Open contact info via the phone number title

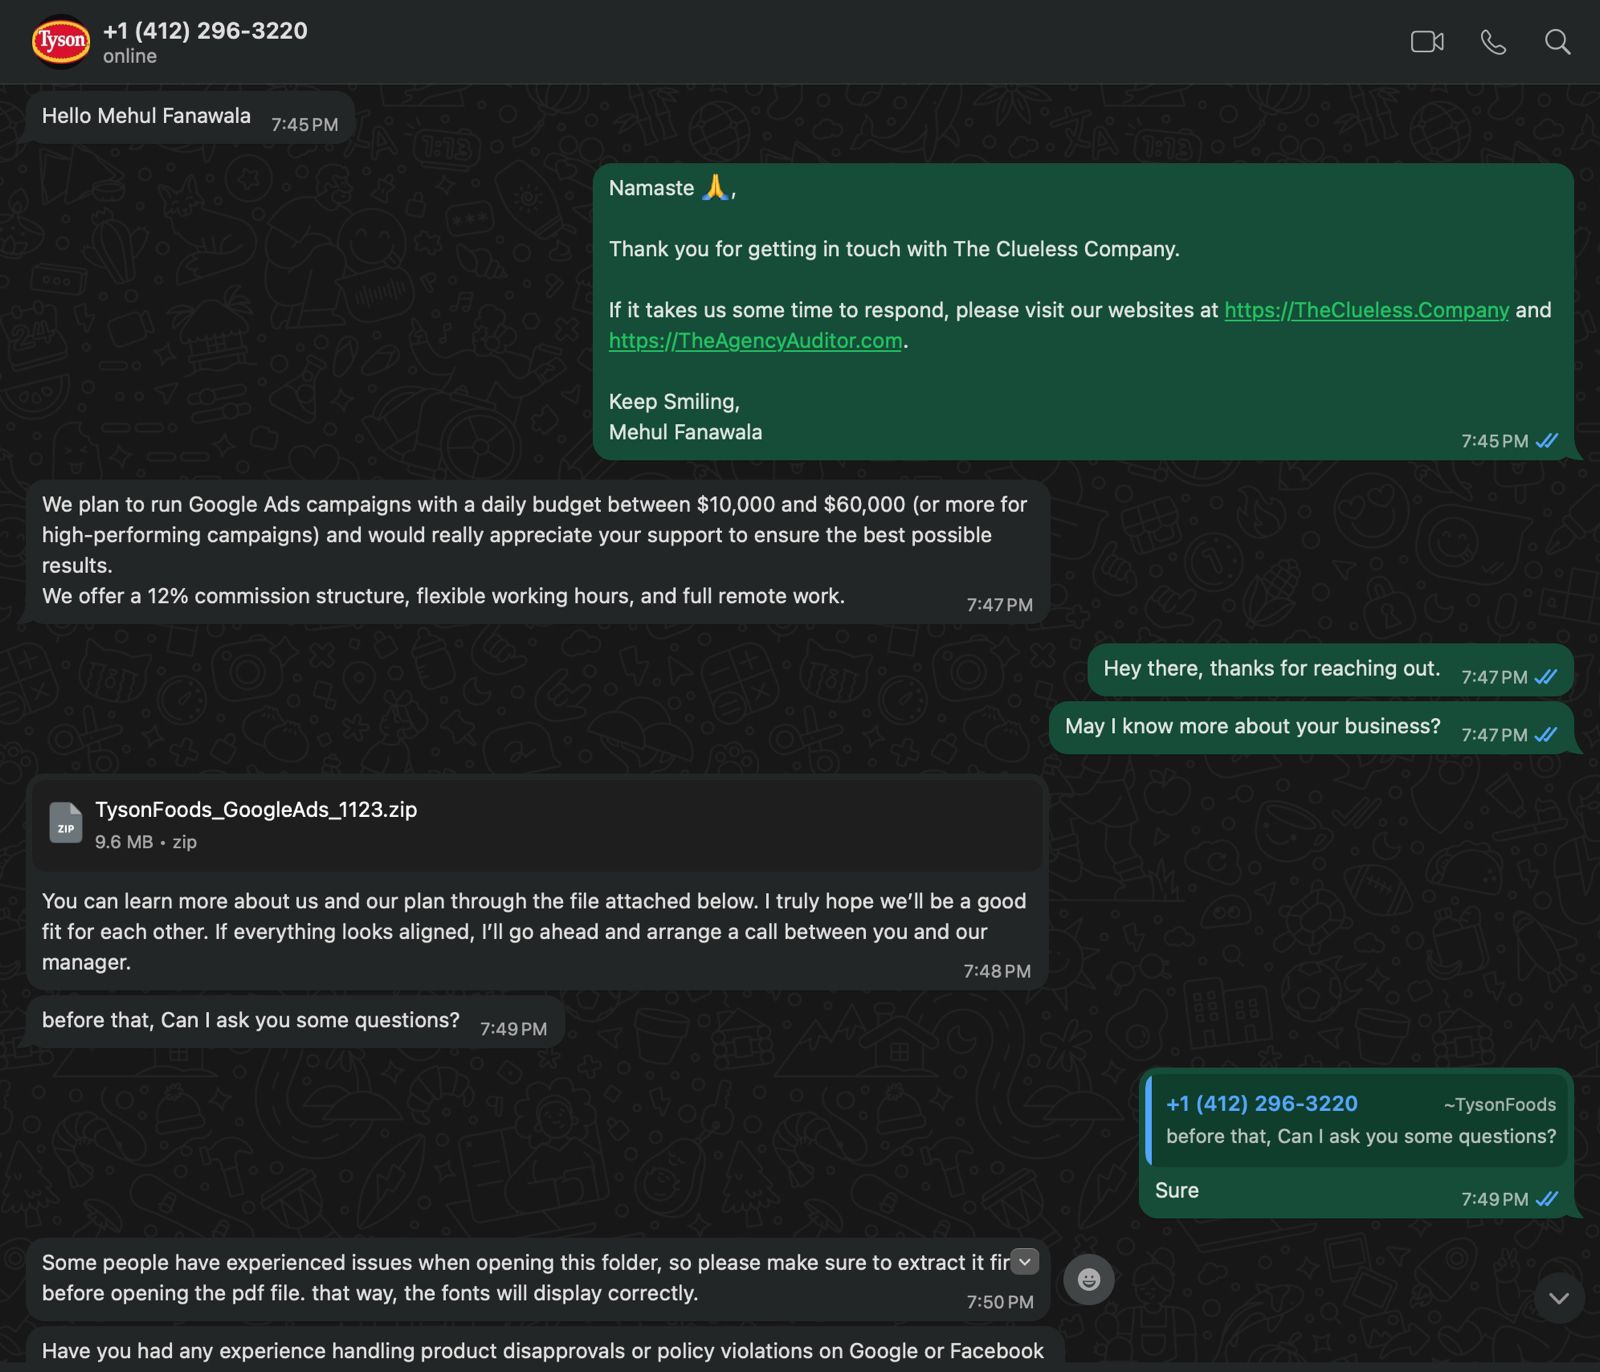(x=205, y=31)
